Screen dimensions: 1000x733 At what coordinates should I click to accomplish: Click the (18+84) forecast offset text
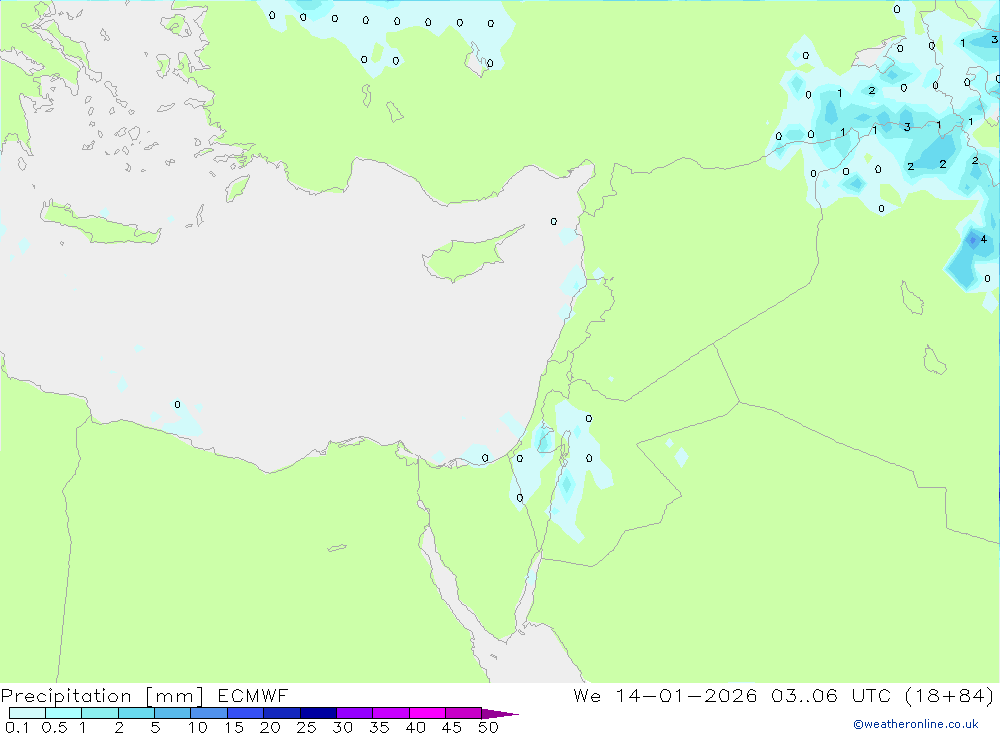(950, 695)
